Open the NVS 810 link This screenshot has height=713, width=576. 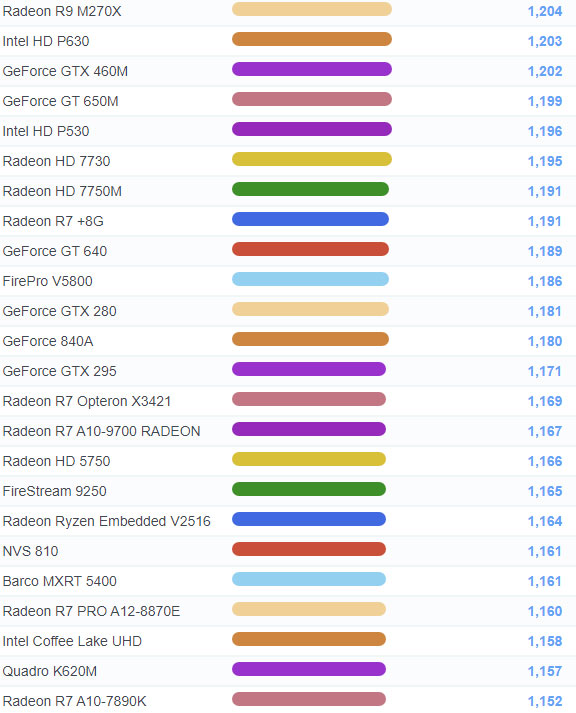pos(30,552)
